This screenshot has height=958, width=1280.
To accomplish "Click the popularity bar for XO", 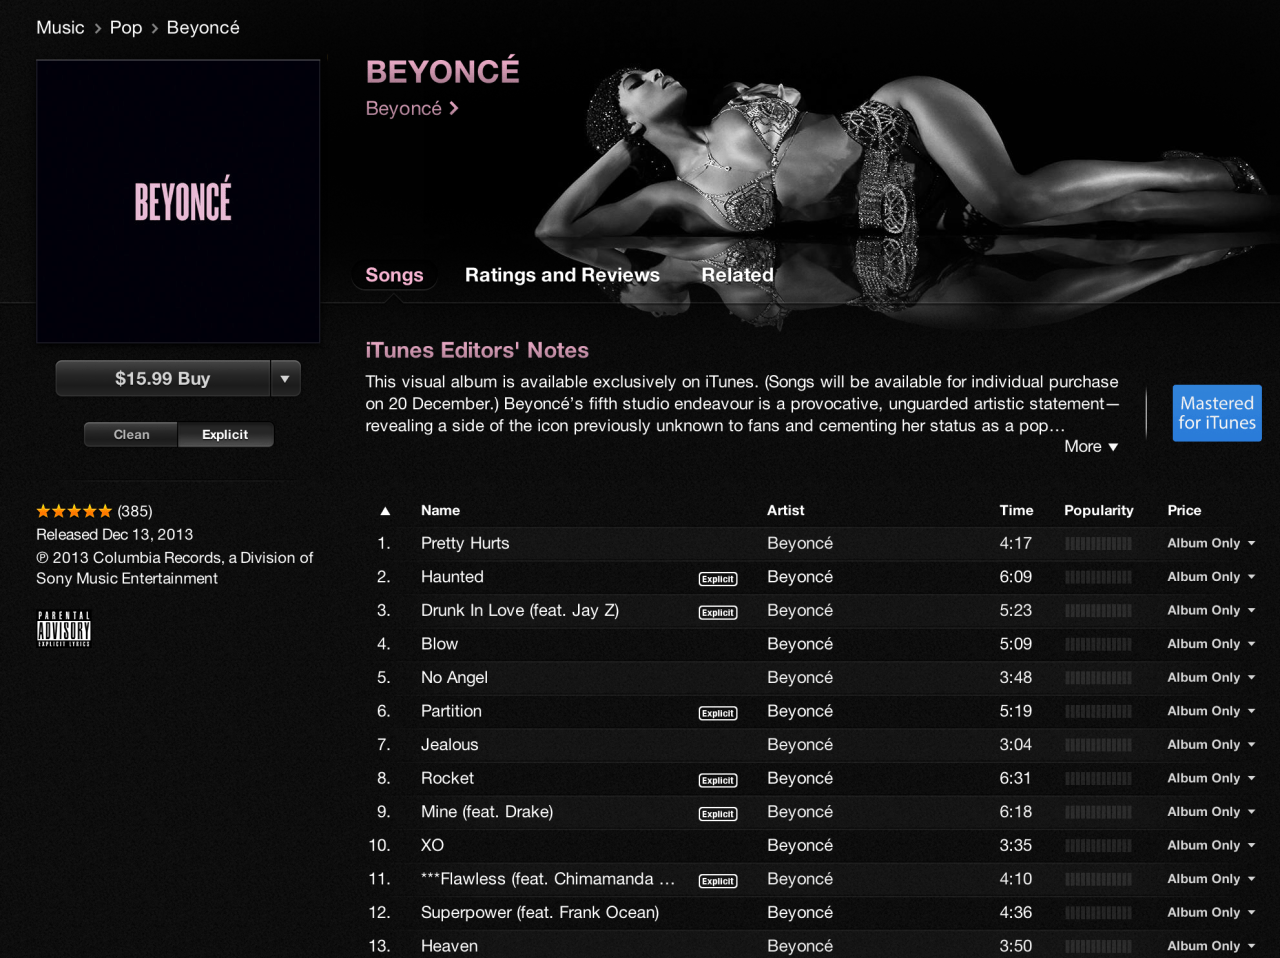I will click(1098, 846).
